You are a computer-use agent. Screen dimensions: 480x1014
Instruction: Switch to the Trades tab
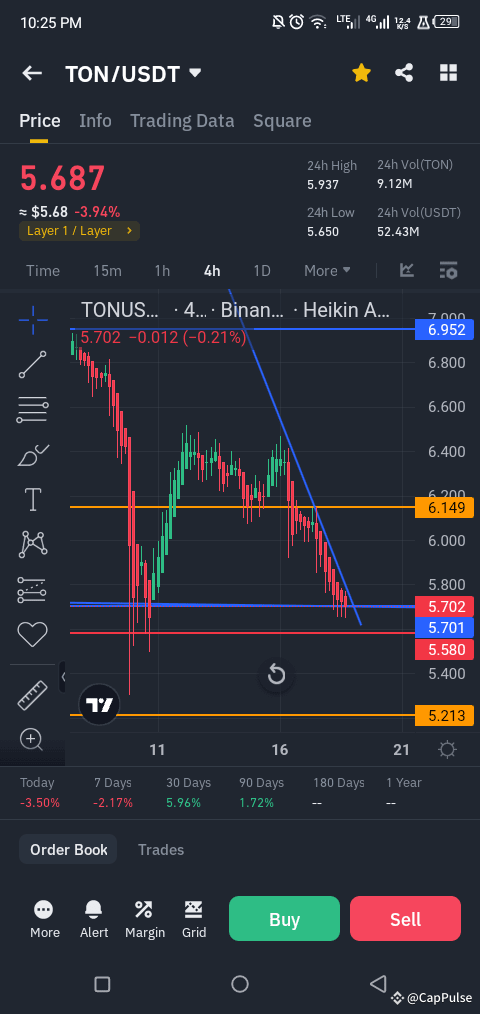tap(161, 850)
